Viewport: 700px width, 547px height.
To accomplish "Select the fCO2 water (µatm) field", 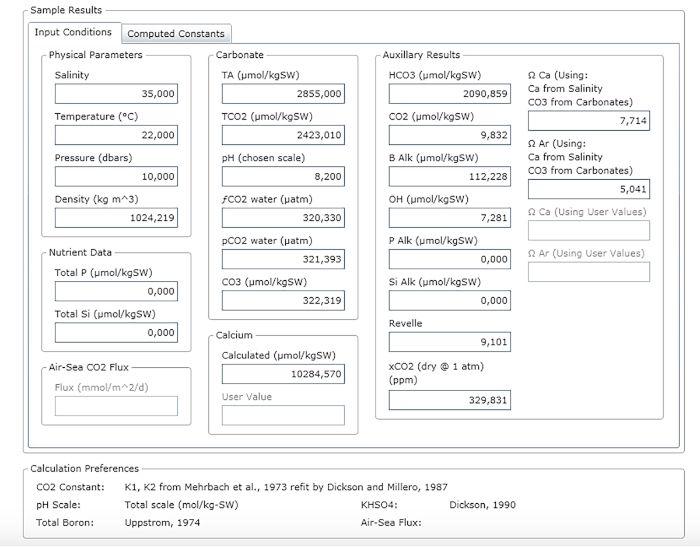I will [x=283, y=218].
